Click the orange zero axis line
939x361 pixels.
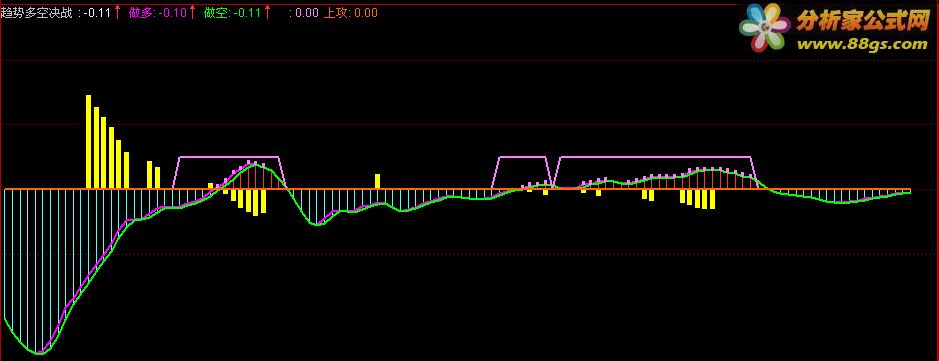(458, 189)
